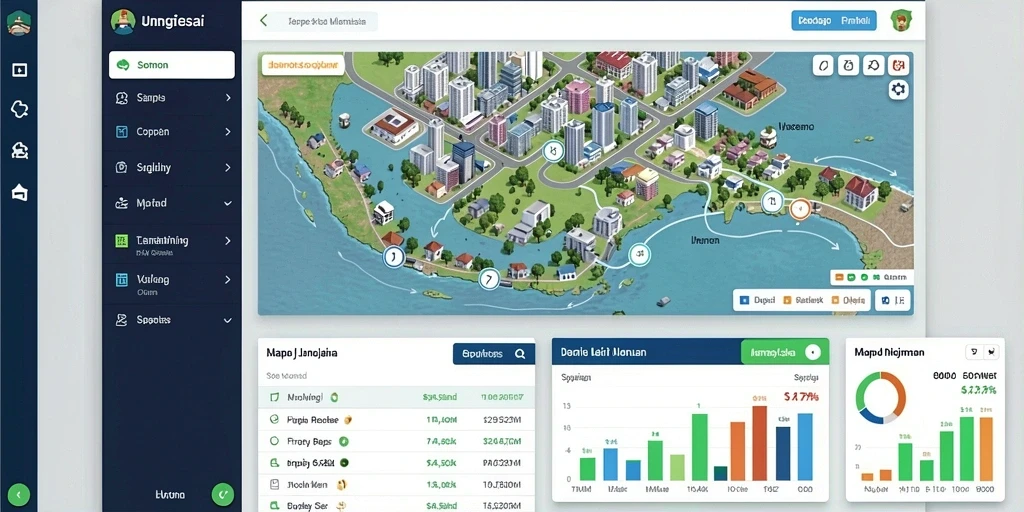1024x512 pixels.
Task: Collapse the Mohad menu down-chevron
Action: 228,204
